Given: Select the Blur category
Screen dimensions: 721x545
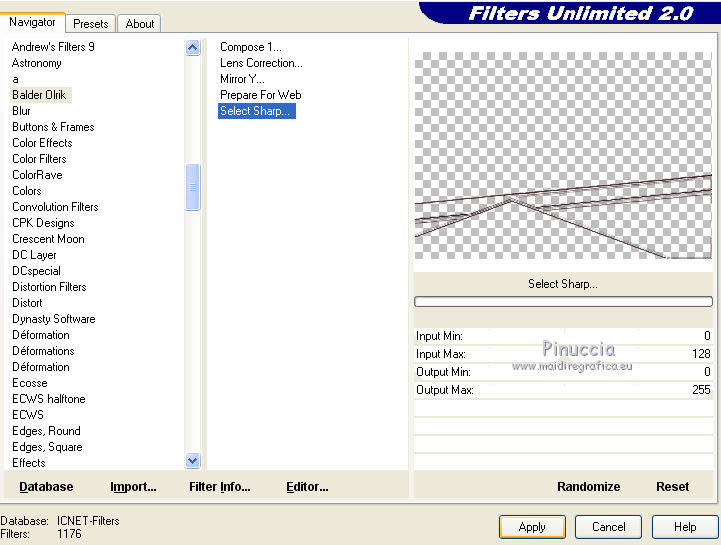Looking at the screenshot, I should coord(21,111).
